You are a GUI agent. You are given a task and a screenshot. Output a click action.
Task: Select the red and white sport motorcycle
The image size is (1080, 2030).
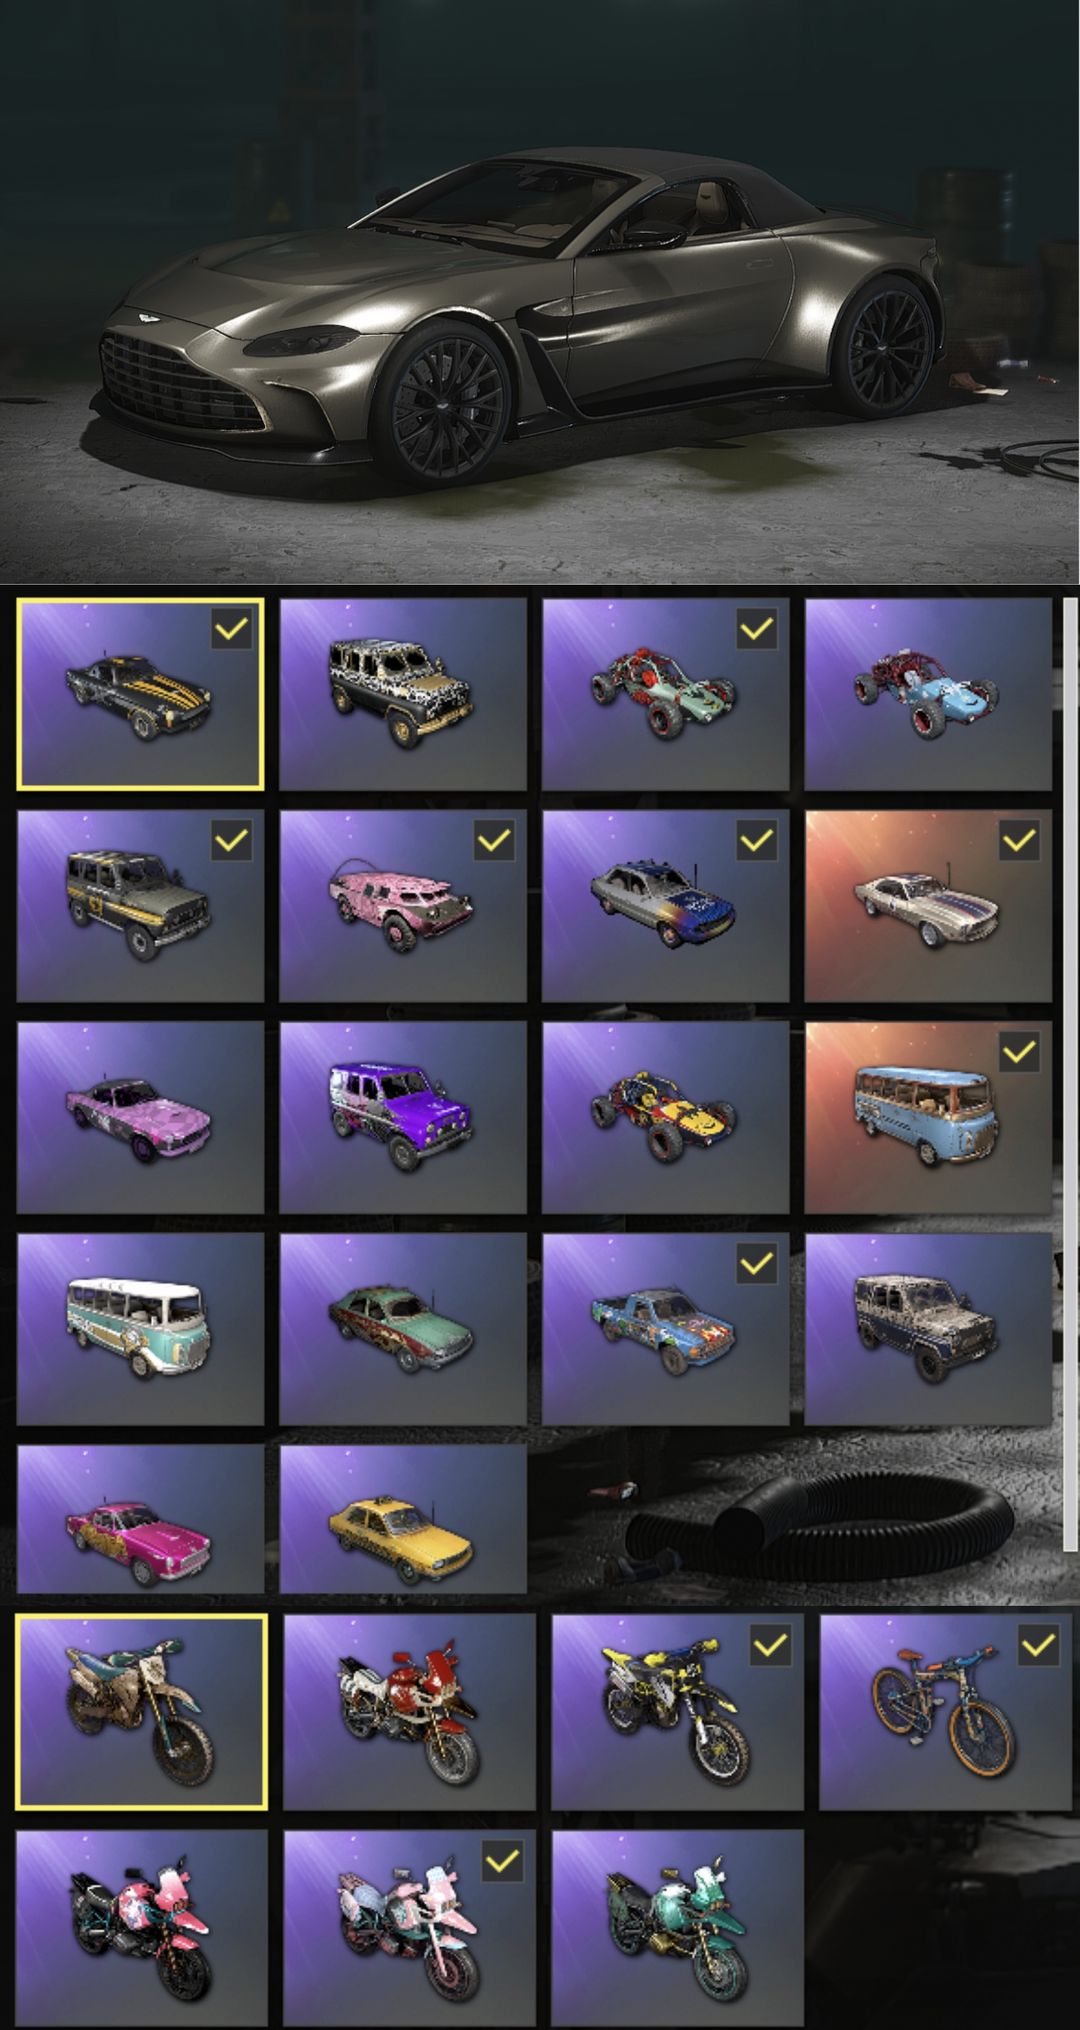click(409, 1711)
